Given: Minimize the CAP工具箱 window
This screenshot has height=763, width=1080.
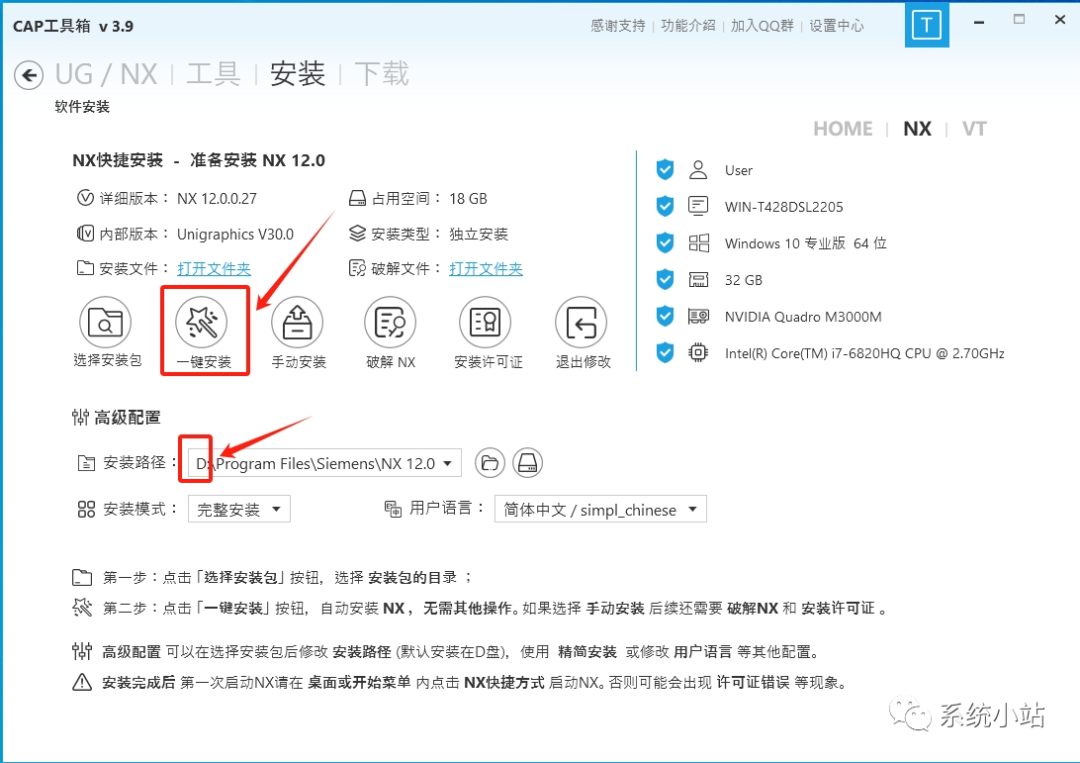Looking at the screenshot, I should [979, 22].
